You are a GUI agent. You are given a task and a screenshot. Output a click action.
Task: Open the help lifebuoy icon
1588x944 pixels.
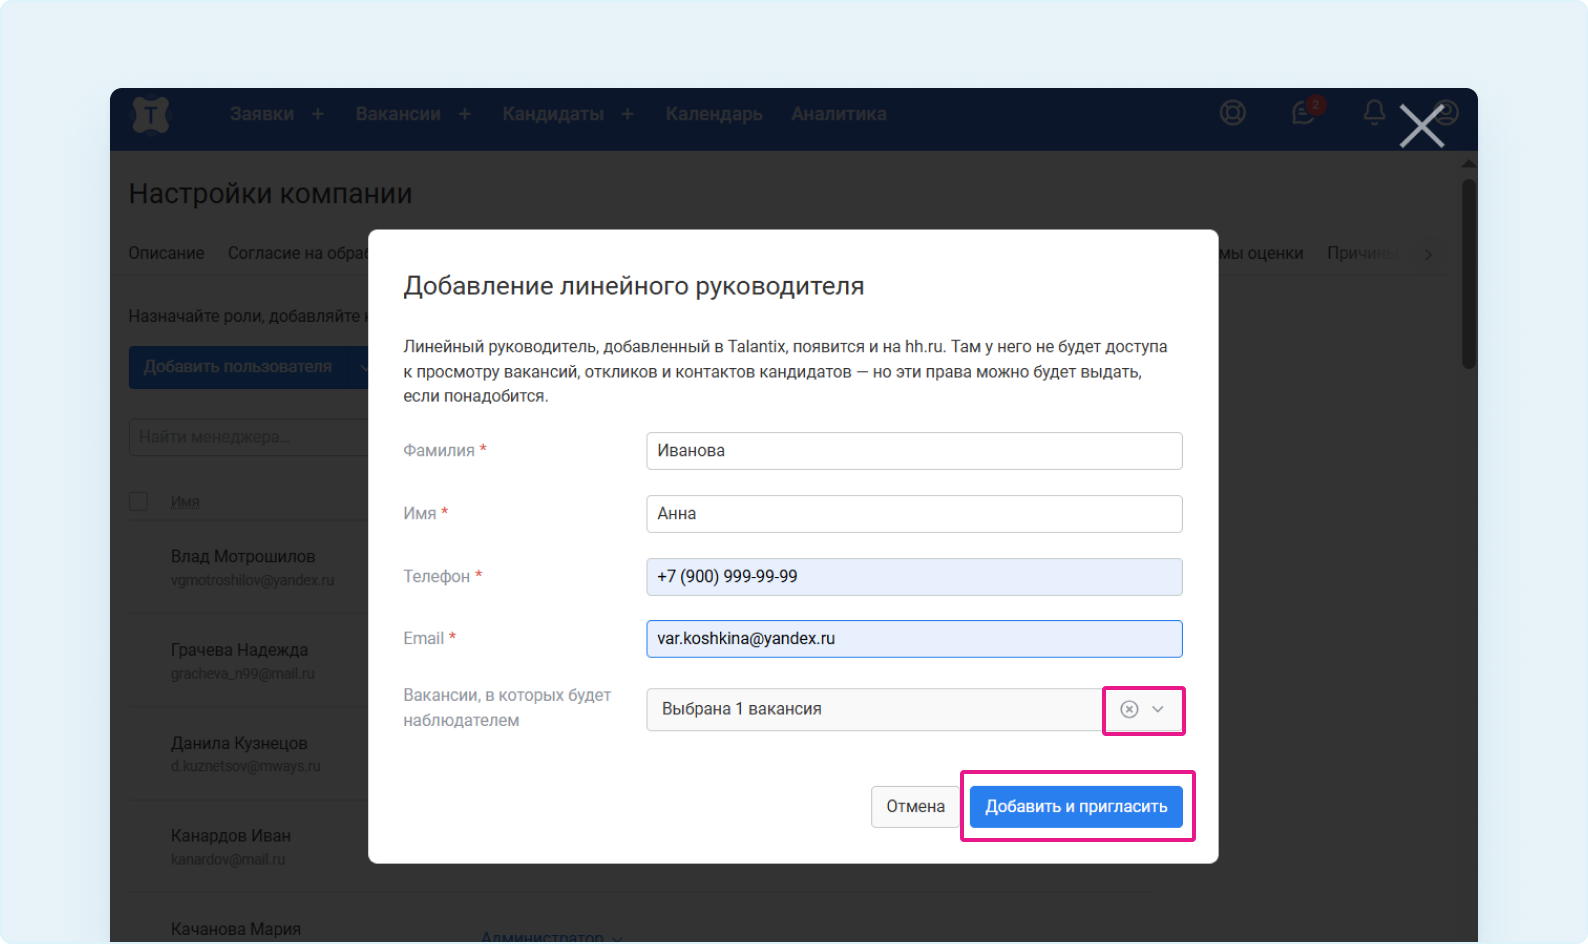tap(1233, 113)
